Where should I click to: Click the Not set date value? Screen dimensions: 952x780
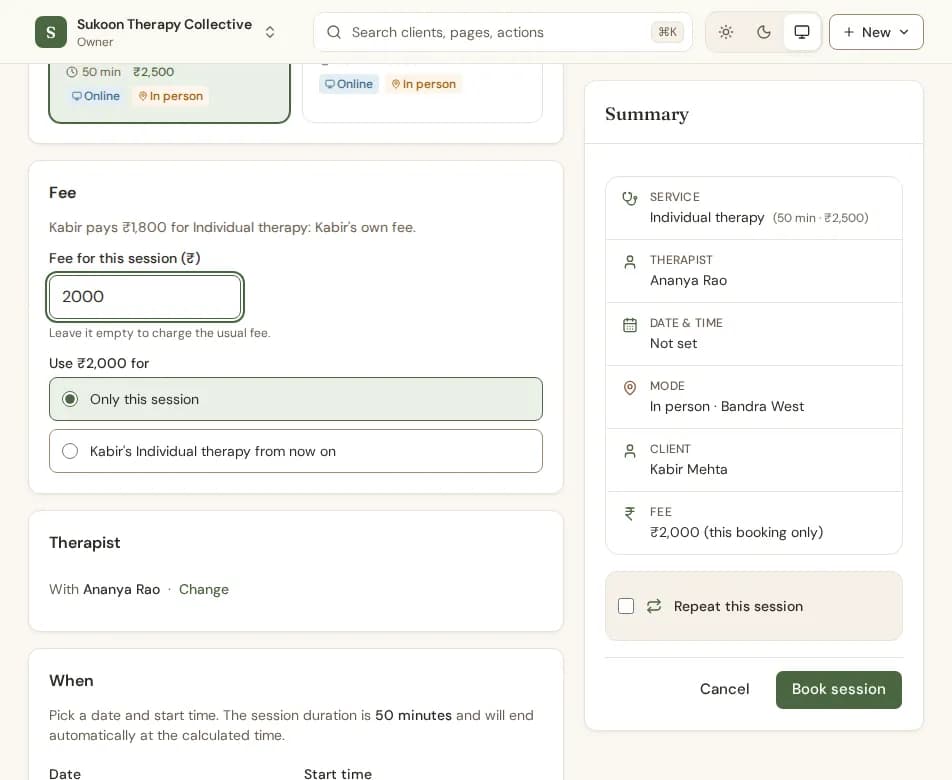click(673, 343)
